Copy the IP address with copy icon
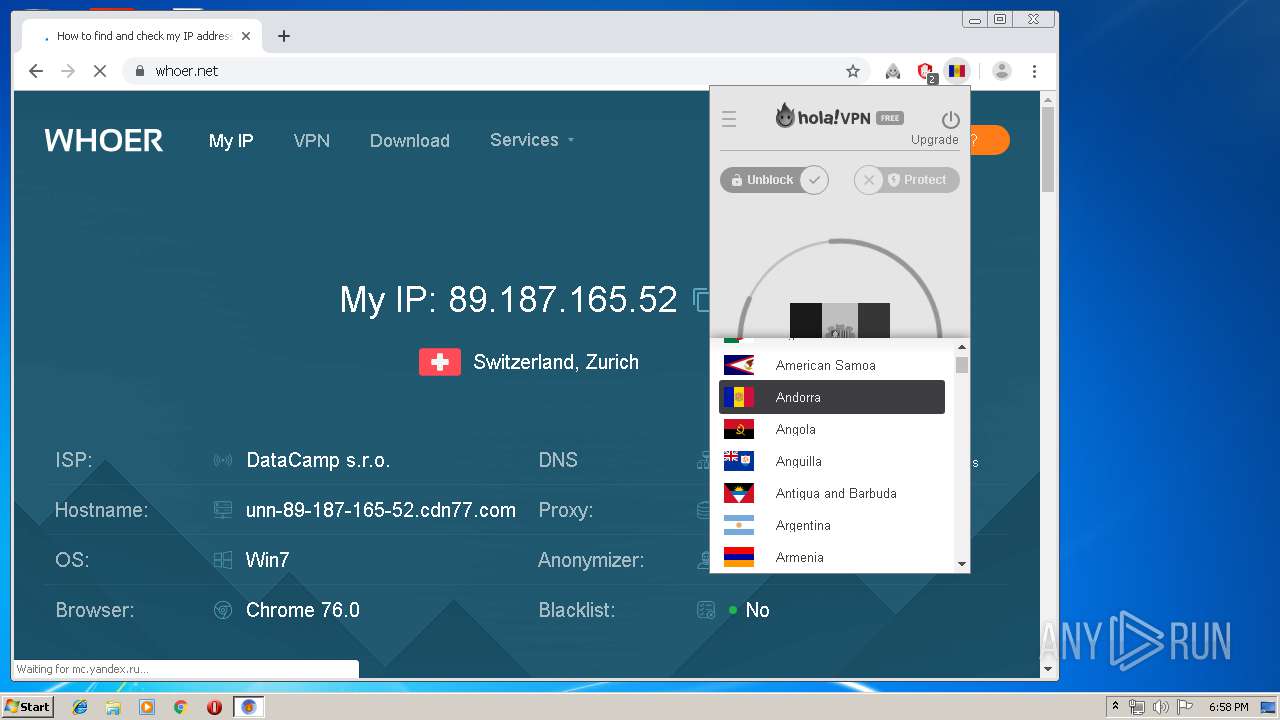This screenshot has height=720, width=1280. [702, 300]
